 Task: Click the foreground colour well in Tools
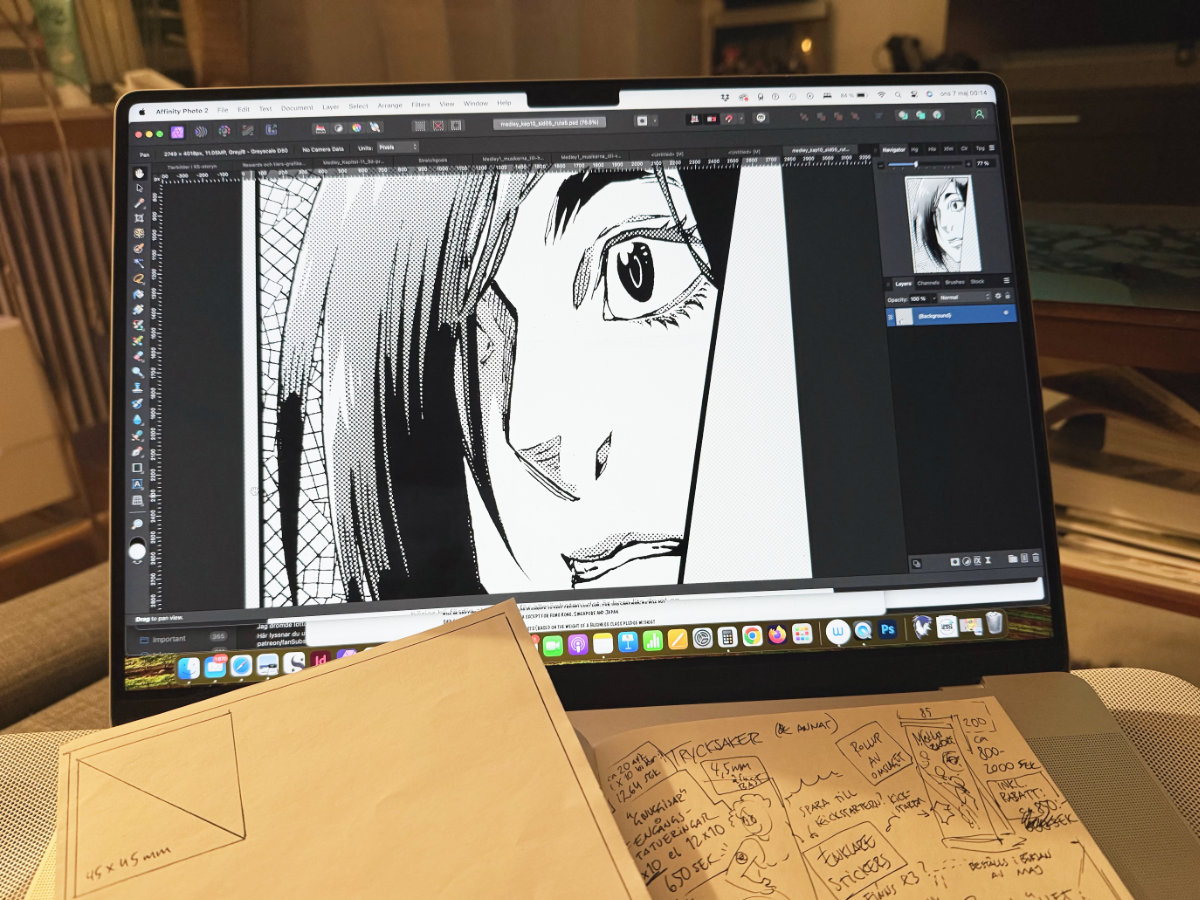[137, 549]
